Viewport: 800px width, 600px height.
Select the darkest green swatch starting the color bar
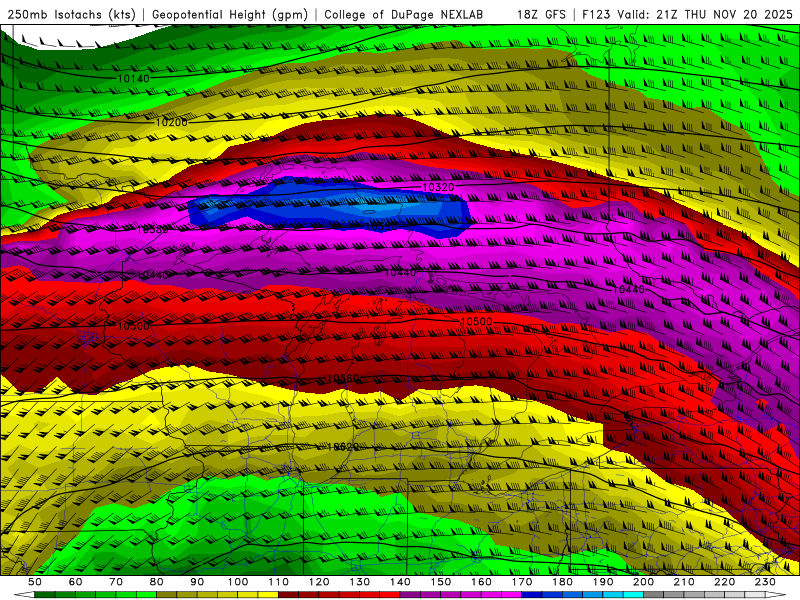click(45, 595)
